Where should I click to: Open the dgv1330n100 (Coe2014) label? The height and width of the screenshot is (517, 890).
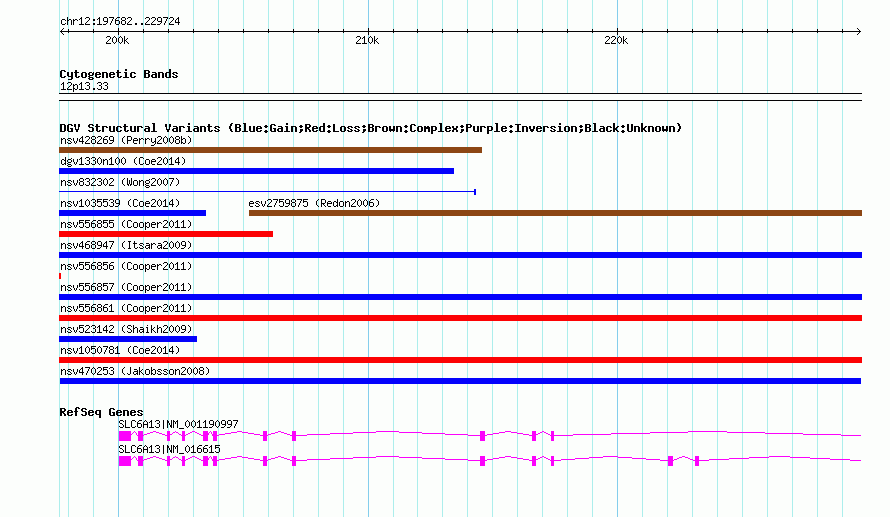point(123,161)
